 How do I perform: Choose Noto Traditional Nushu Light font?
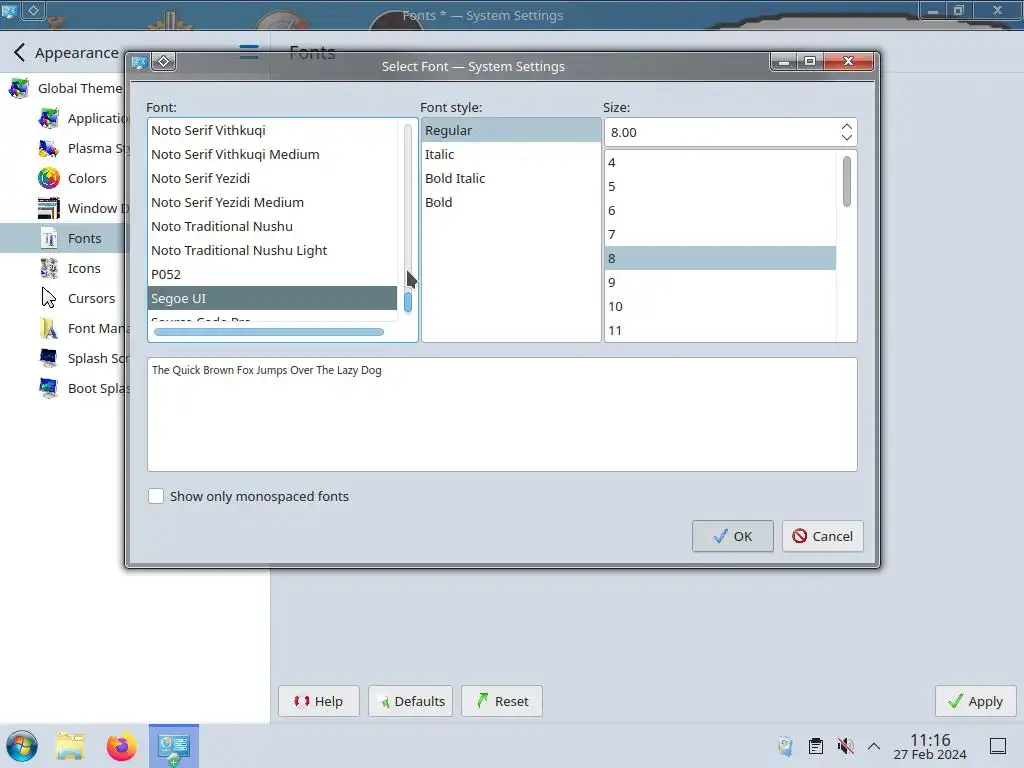click(272, 250)
